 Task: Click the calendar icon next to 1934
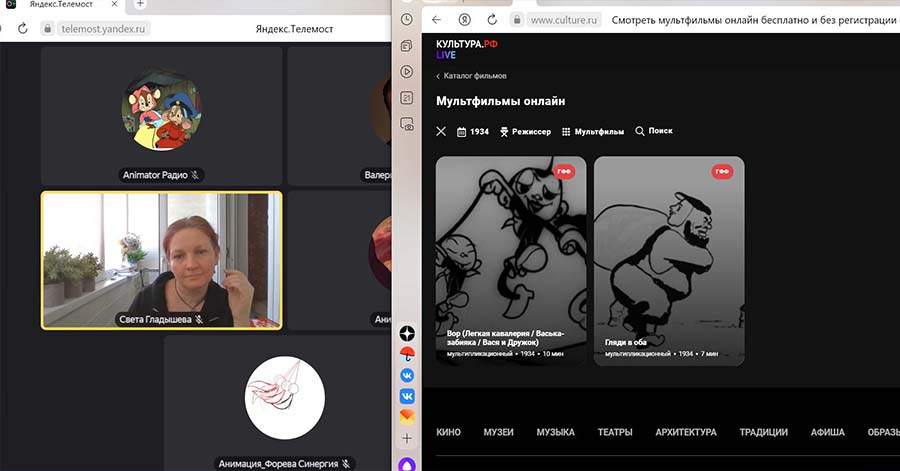[461, 132]
